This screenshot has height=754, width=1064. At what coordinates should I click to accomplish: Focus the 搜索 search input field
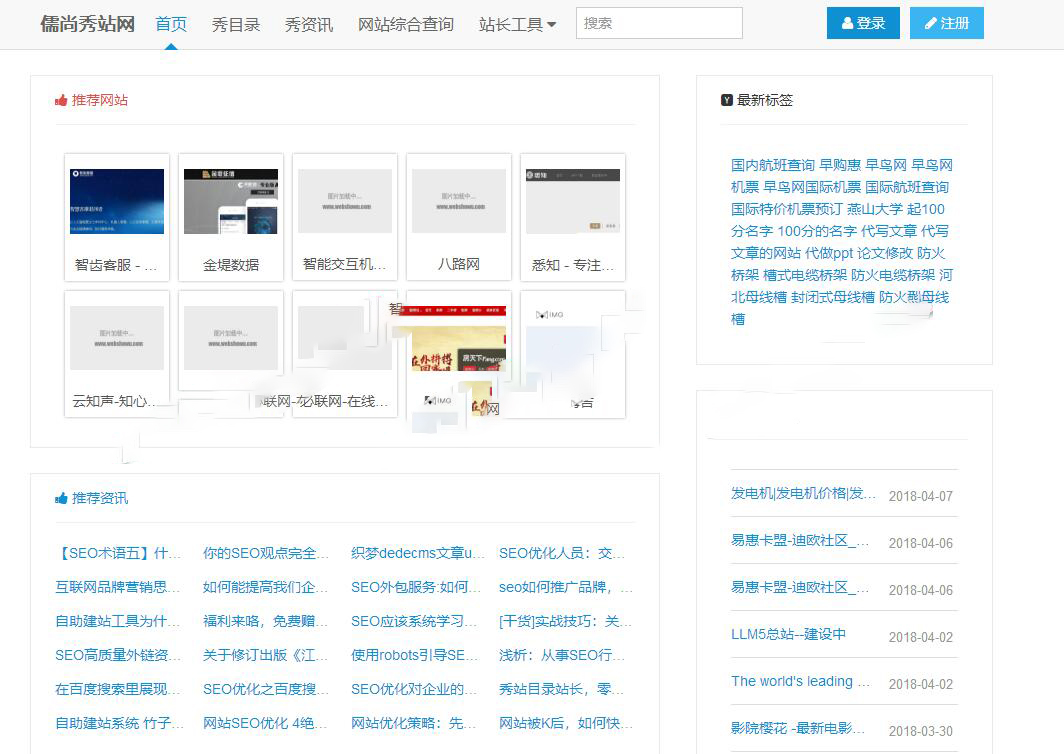[x=659, y=23]
